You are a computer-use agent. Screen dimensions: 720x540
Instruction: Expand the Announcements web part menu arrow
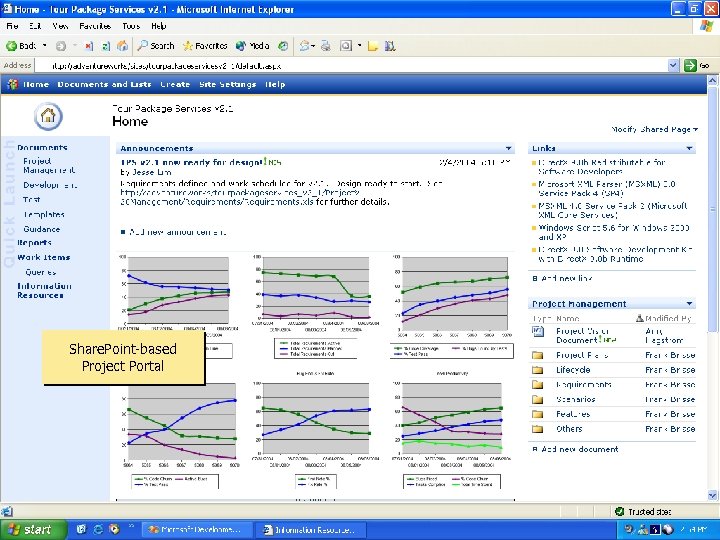pyautogui.click(x=508, y=148)
